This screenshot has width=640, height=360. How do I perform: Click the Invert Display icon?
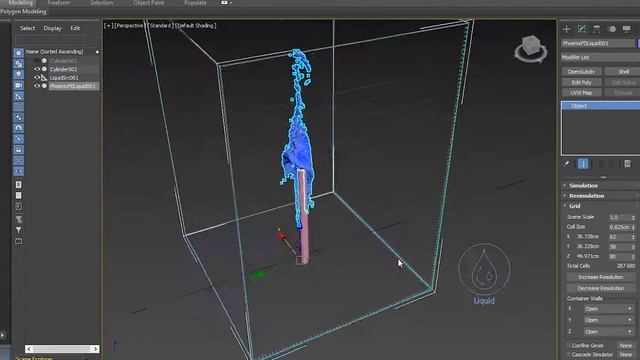[18, 207]
